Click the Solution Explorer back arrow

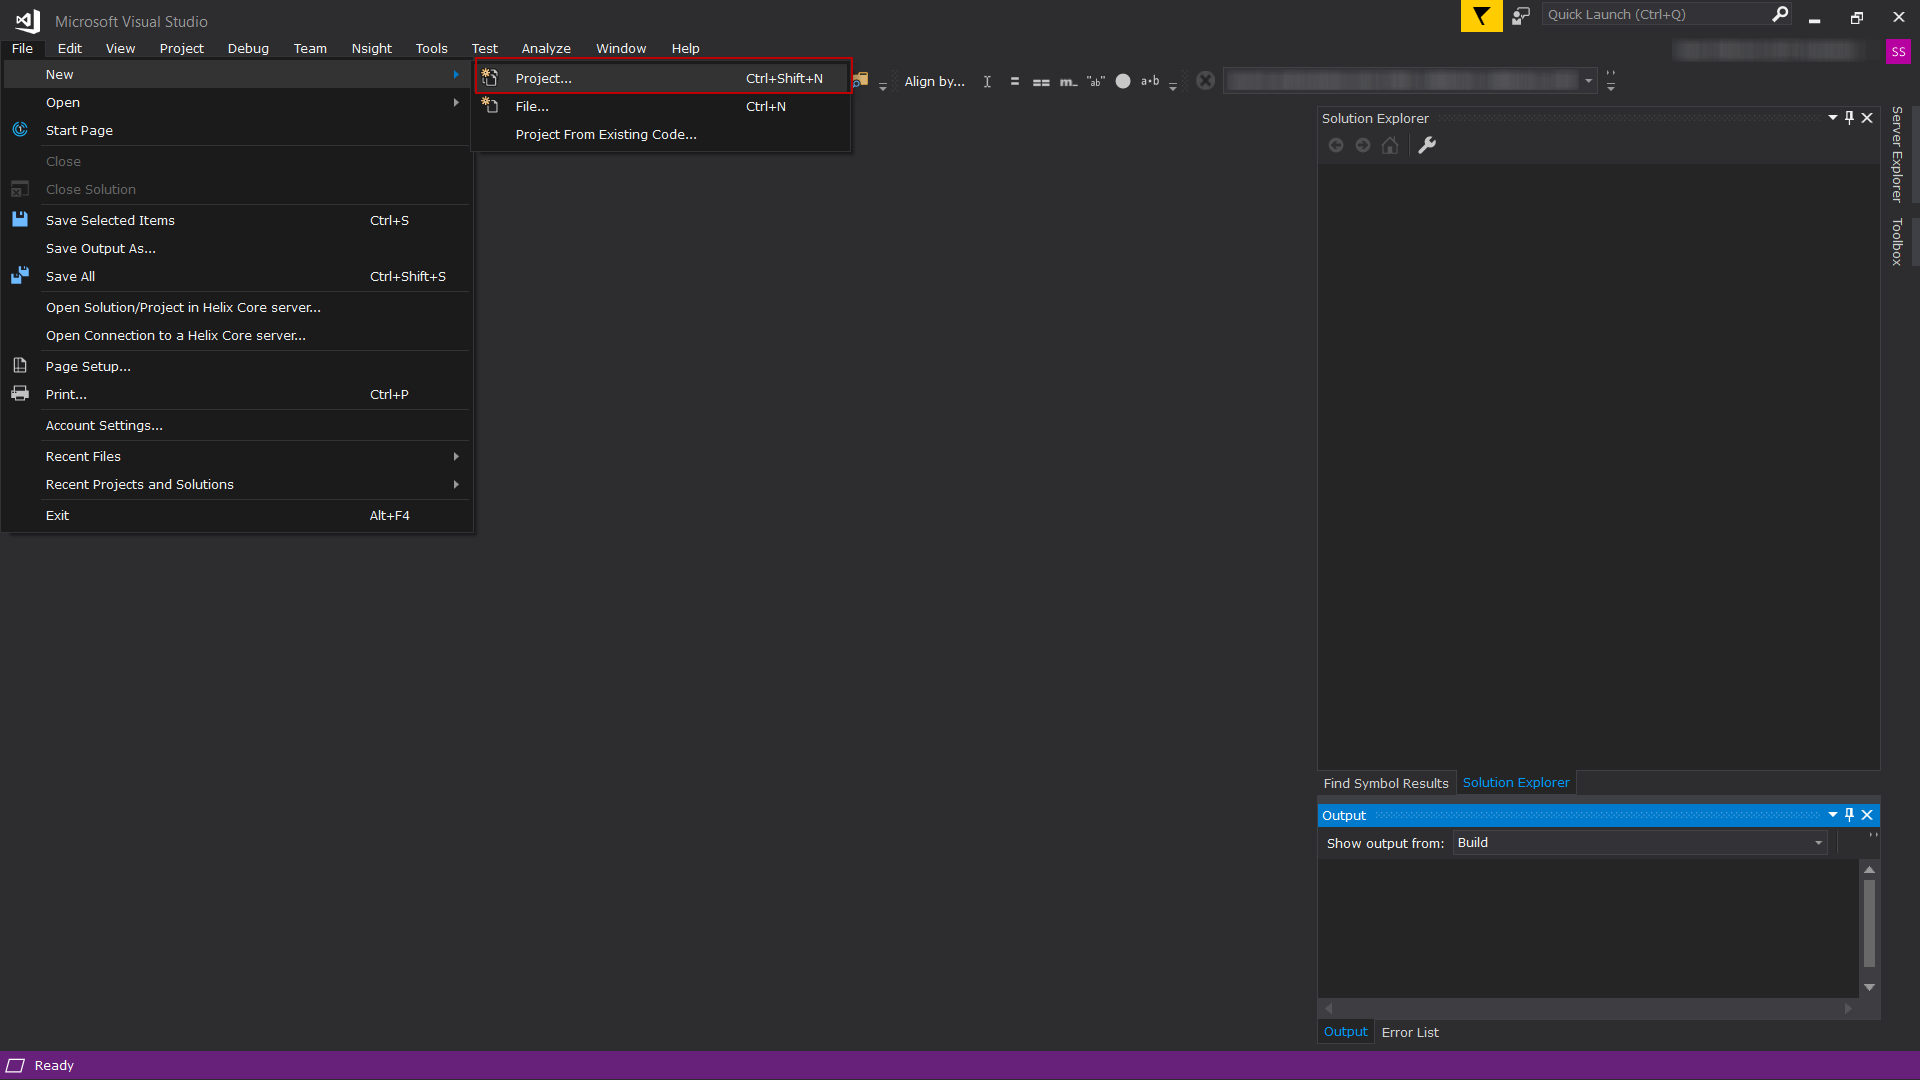click(1336, 146)
